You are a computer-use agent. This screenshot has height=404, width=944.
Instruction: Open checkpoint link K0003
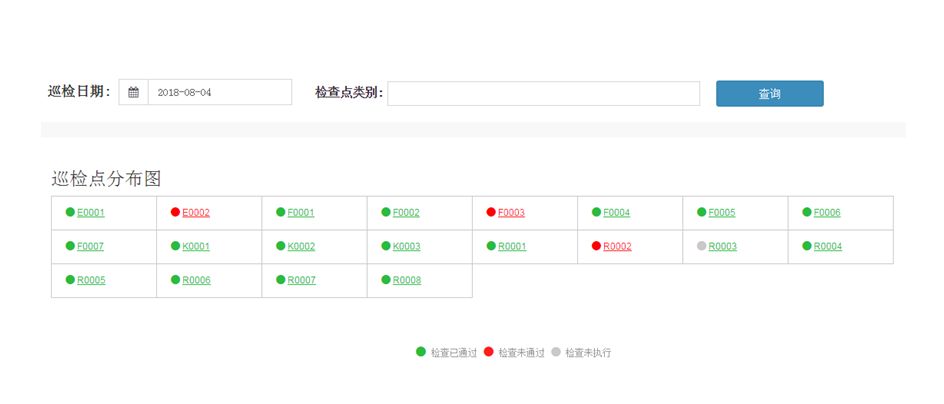406,247
